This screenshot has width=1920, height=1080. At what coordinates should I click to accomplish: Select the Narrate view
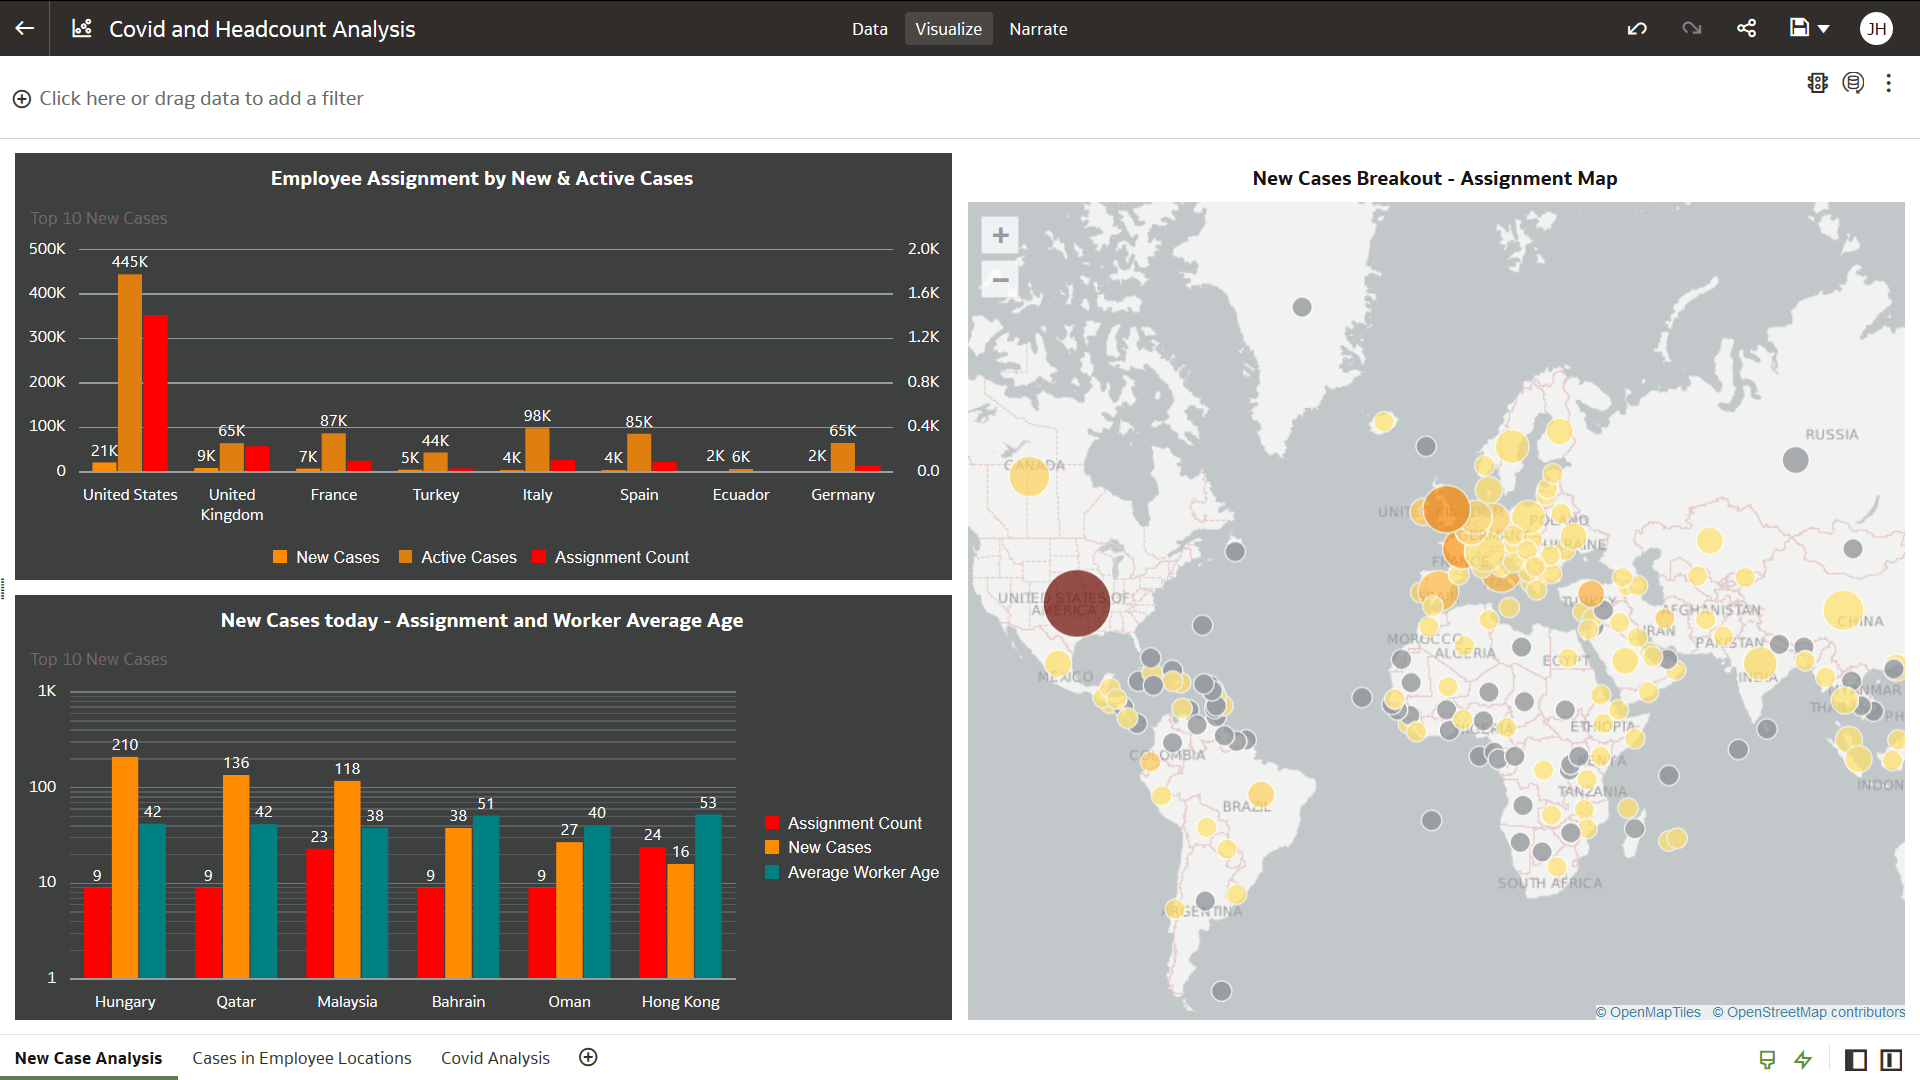[x=1038, y=28]
